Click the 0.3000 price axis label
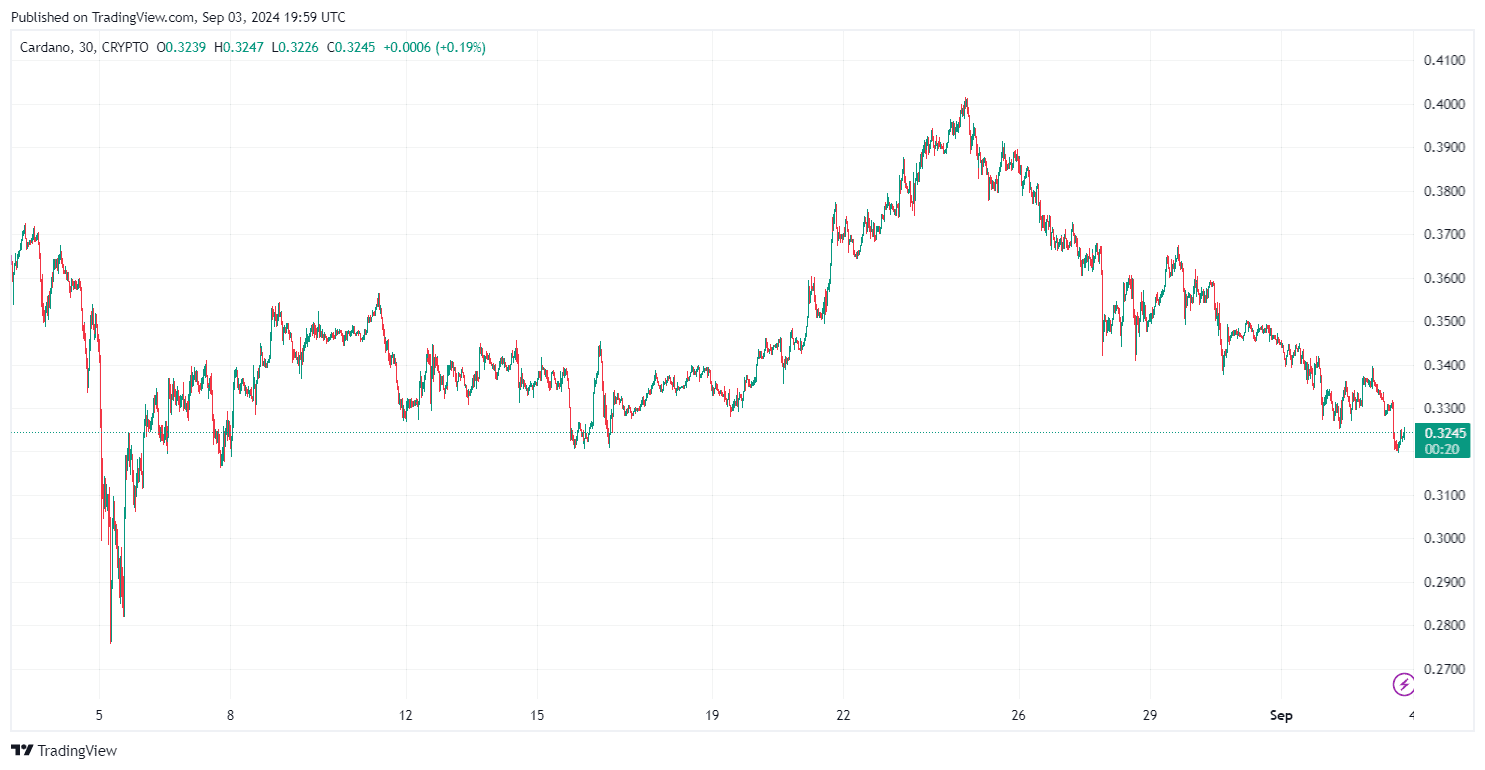Screen dimensions: 1485x770 point(1444,538)
